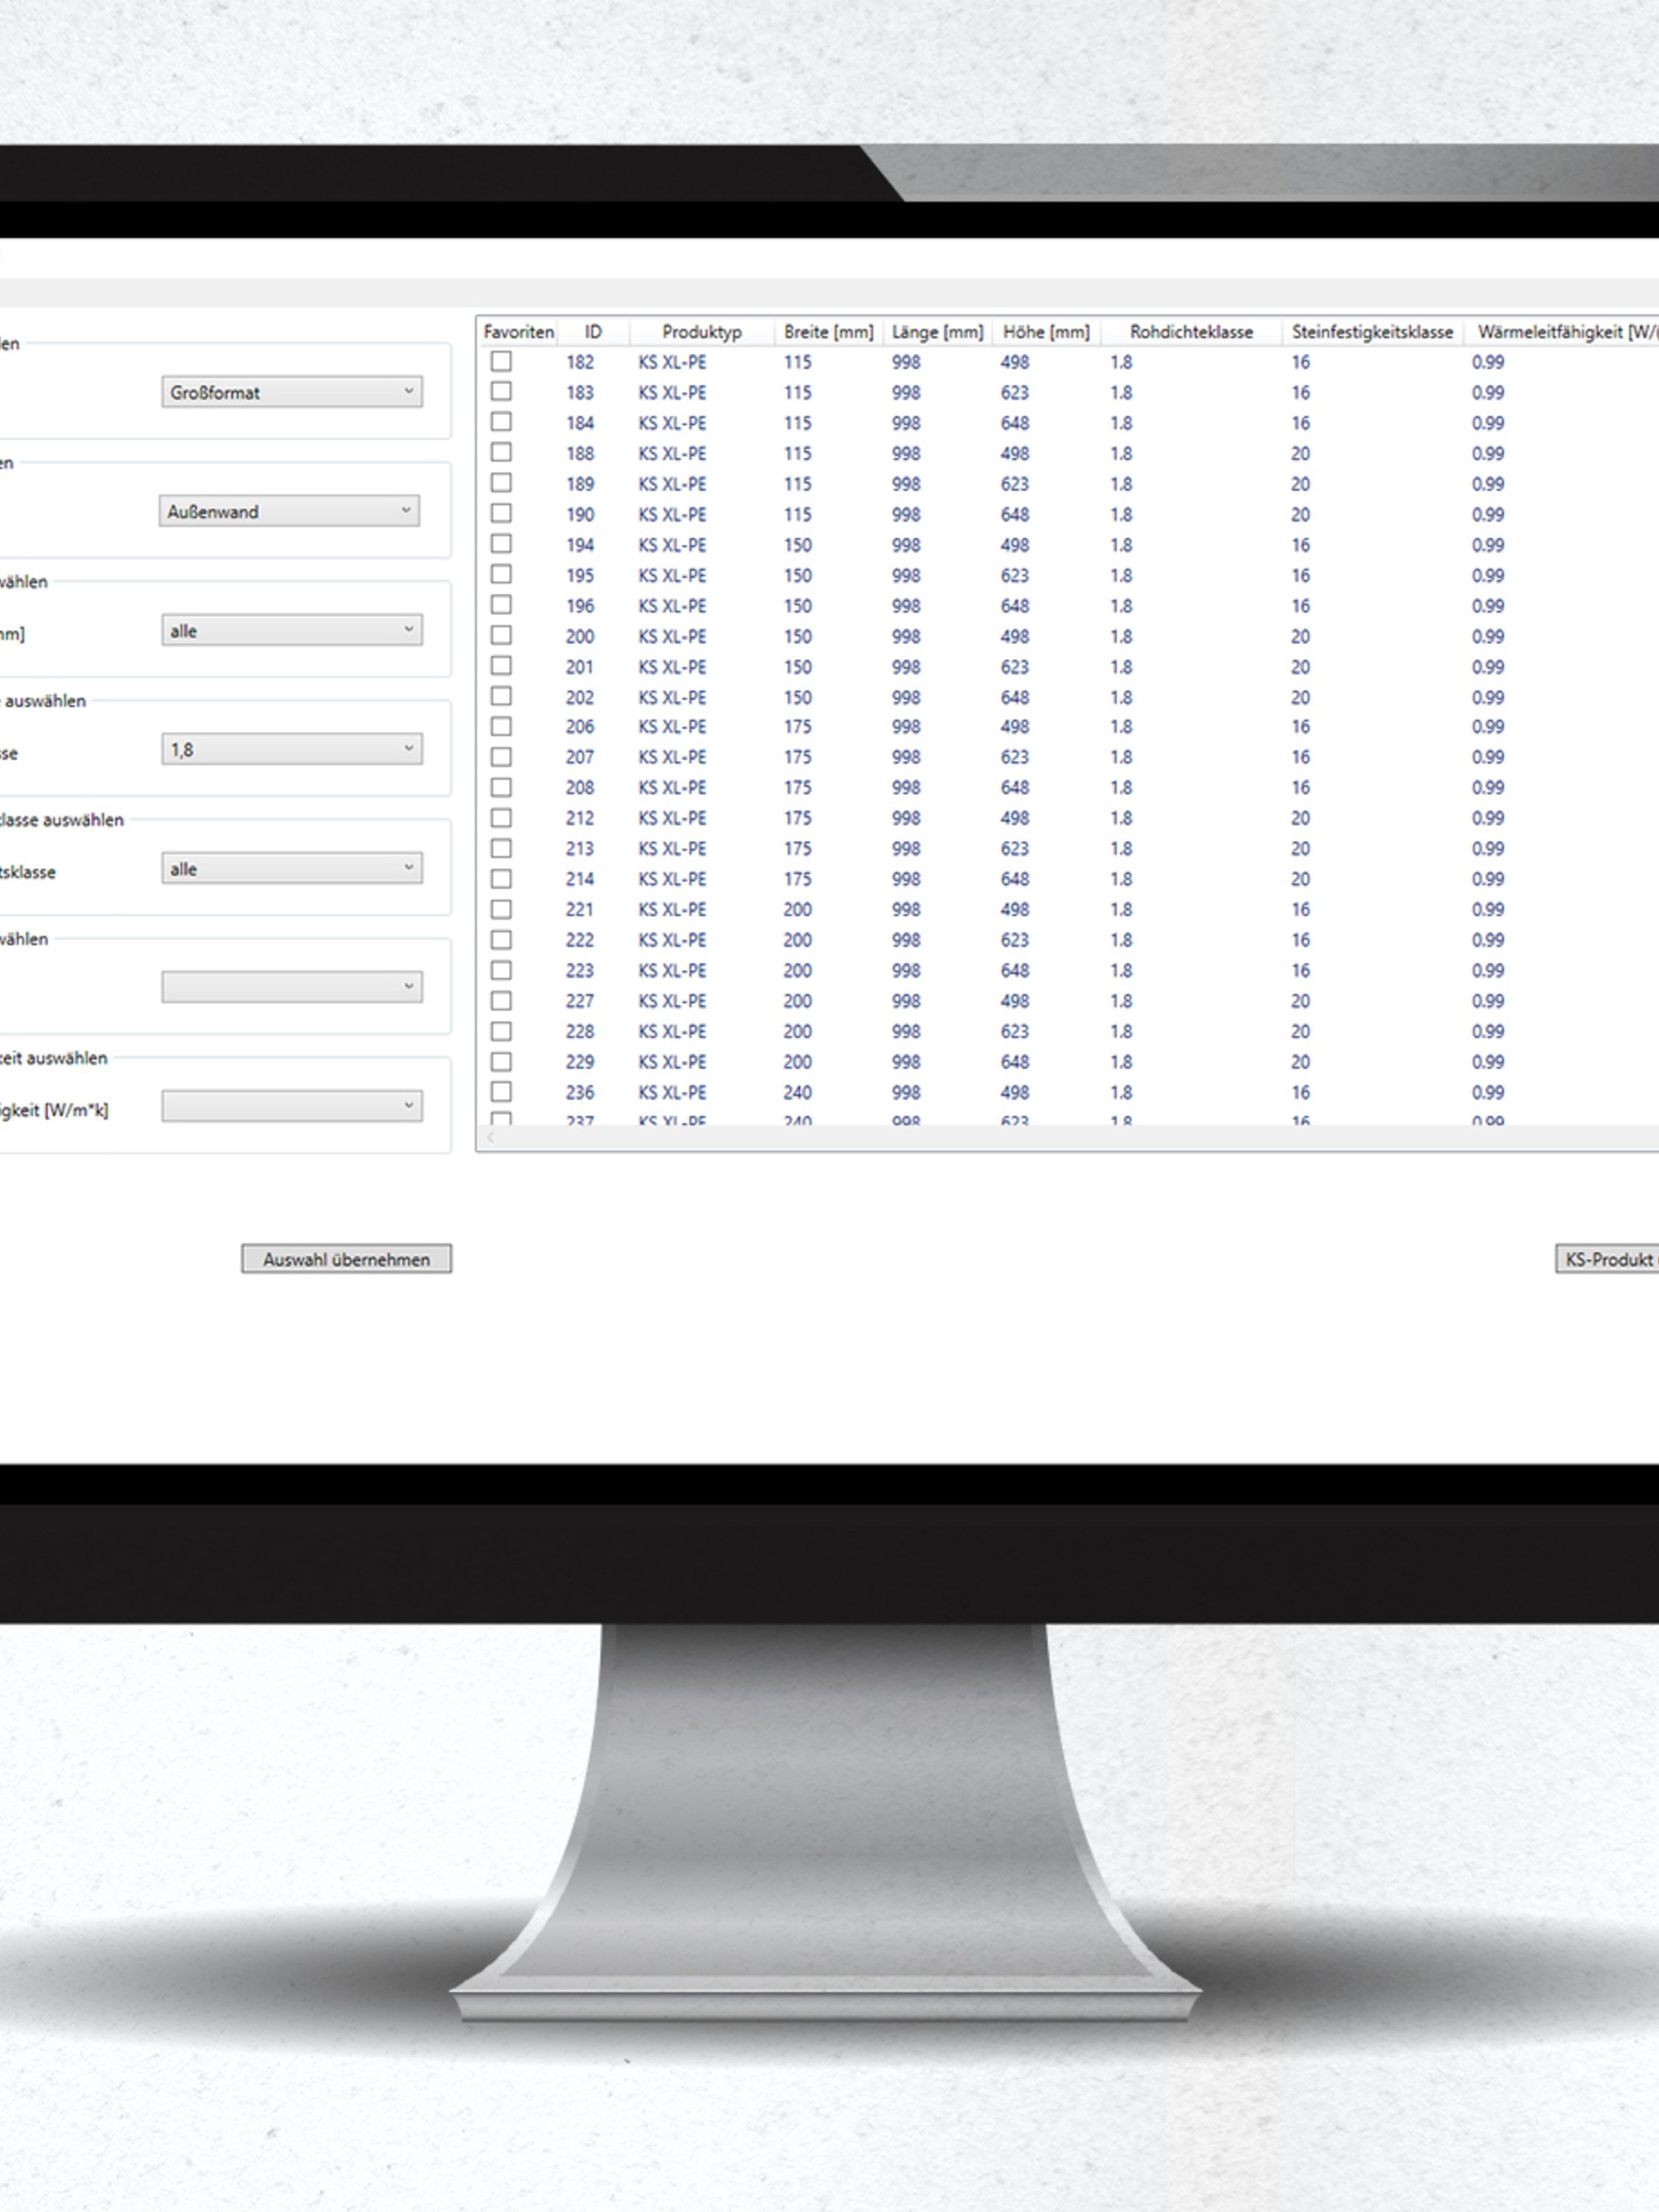The image size is (1659, 2212).
Task: Open the 1,8 Rohdichteklasse dropdown
Action: (x=291, y=749)
